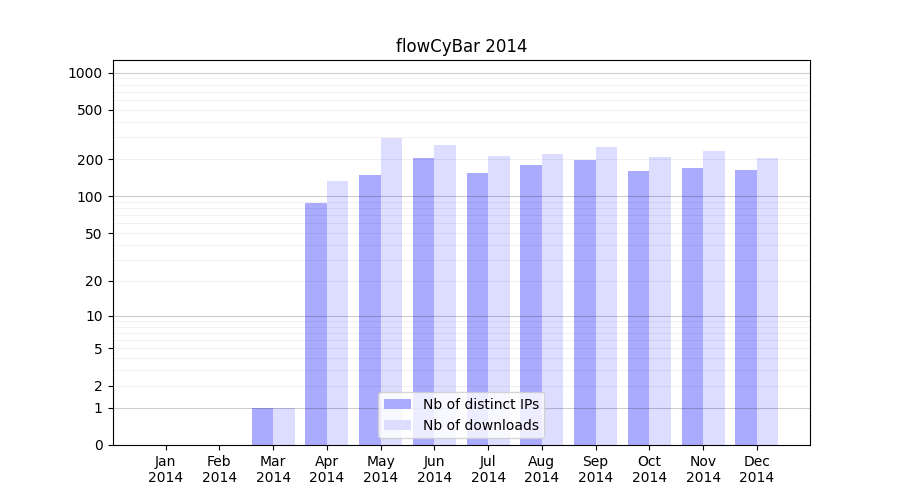The width and height of the screenshot is (900, 500).
Task: Select the Dec 2014 x-axis label
Action: pyautogui.click(x=757, y=469)
